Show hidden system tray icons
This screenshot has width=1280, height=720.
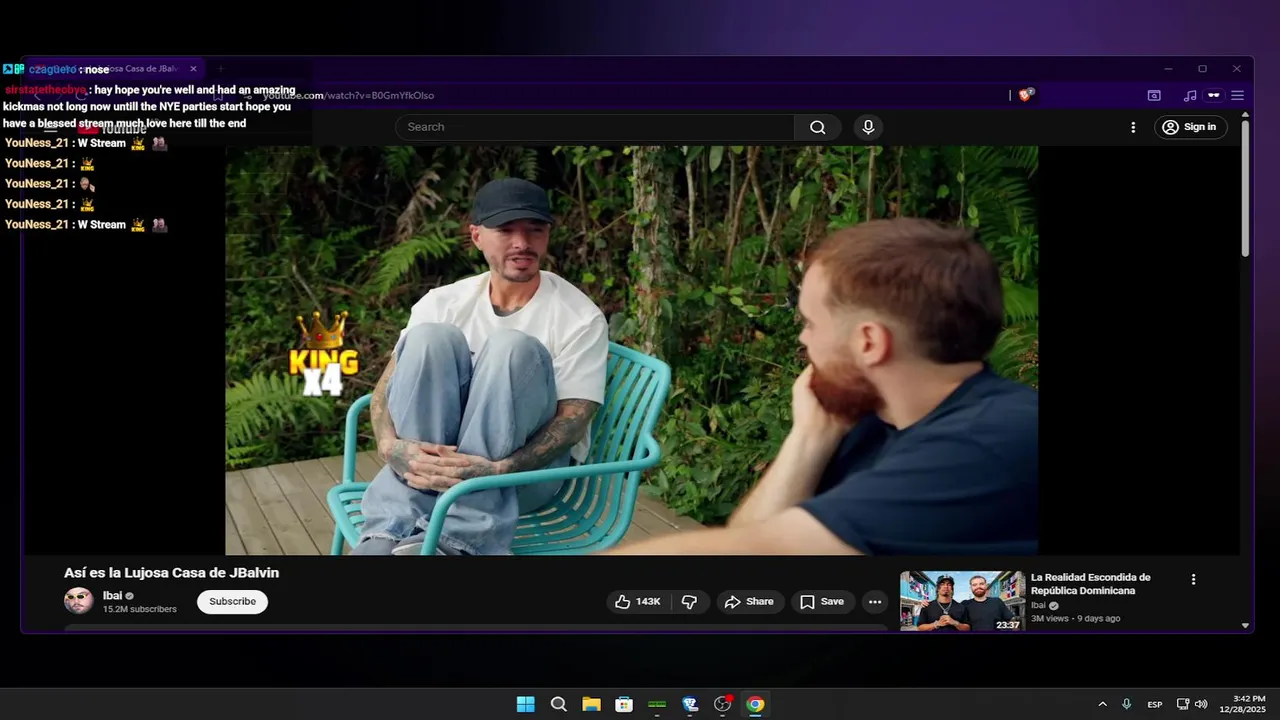click(x=1102, y=704)
